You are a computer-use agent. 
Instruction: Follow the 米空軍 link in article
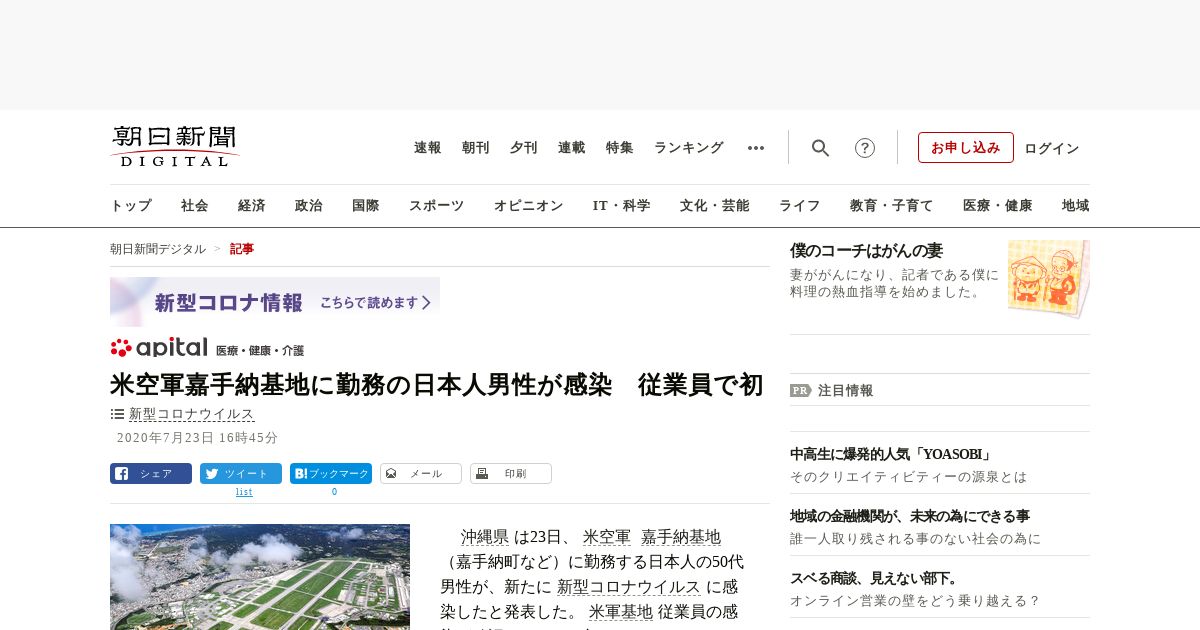point(607,537)
